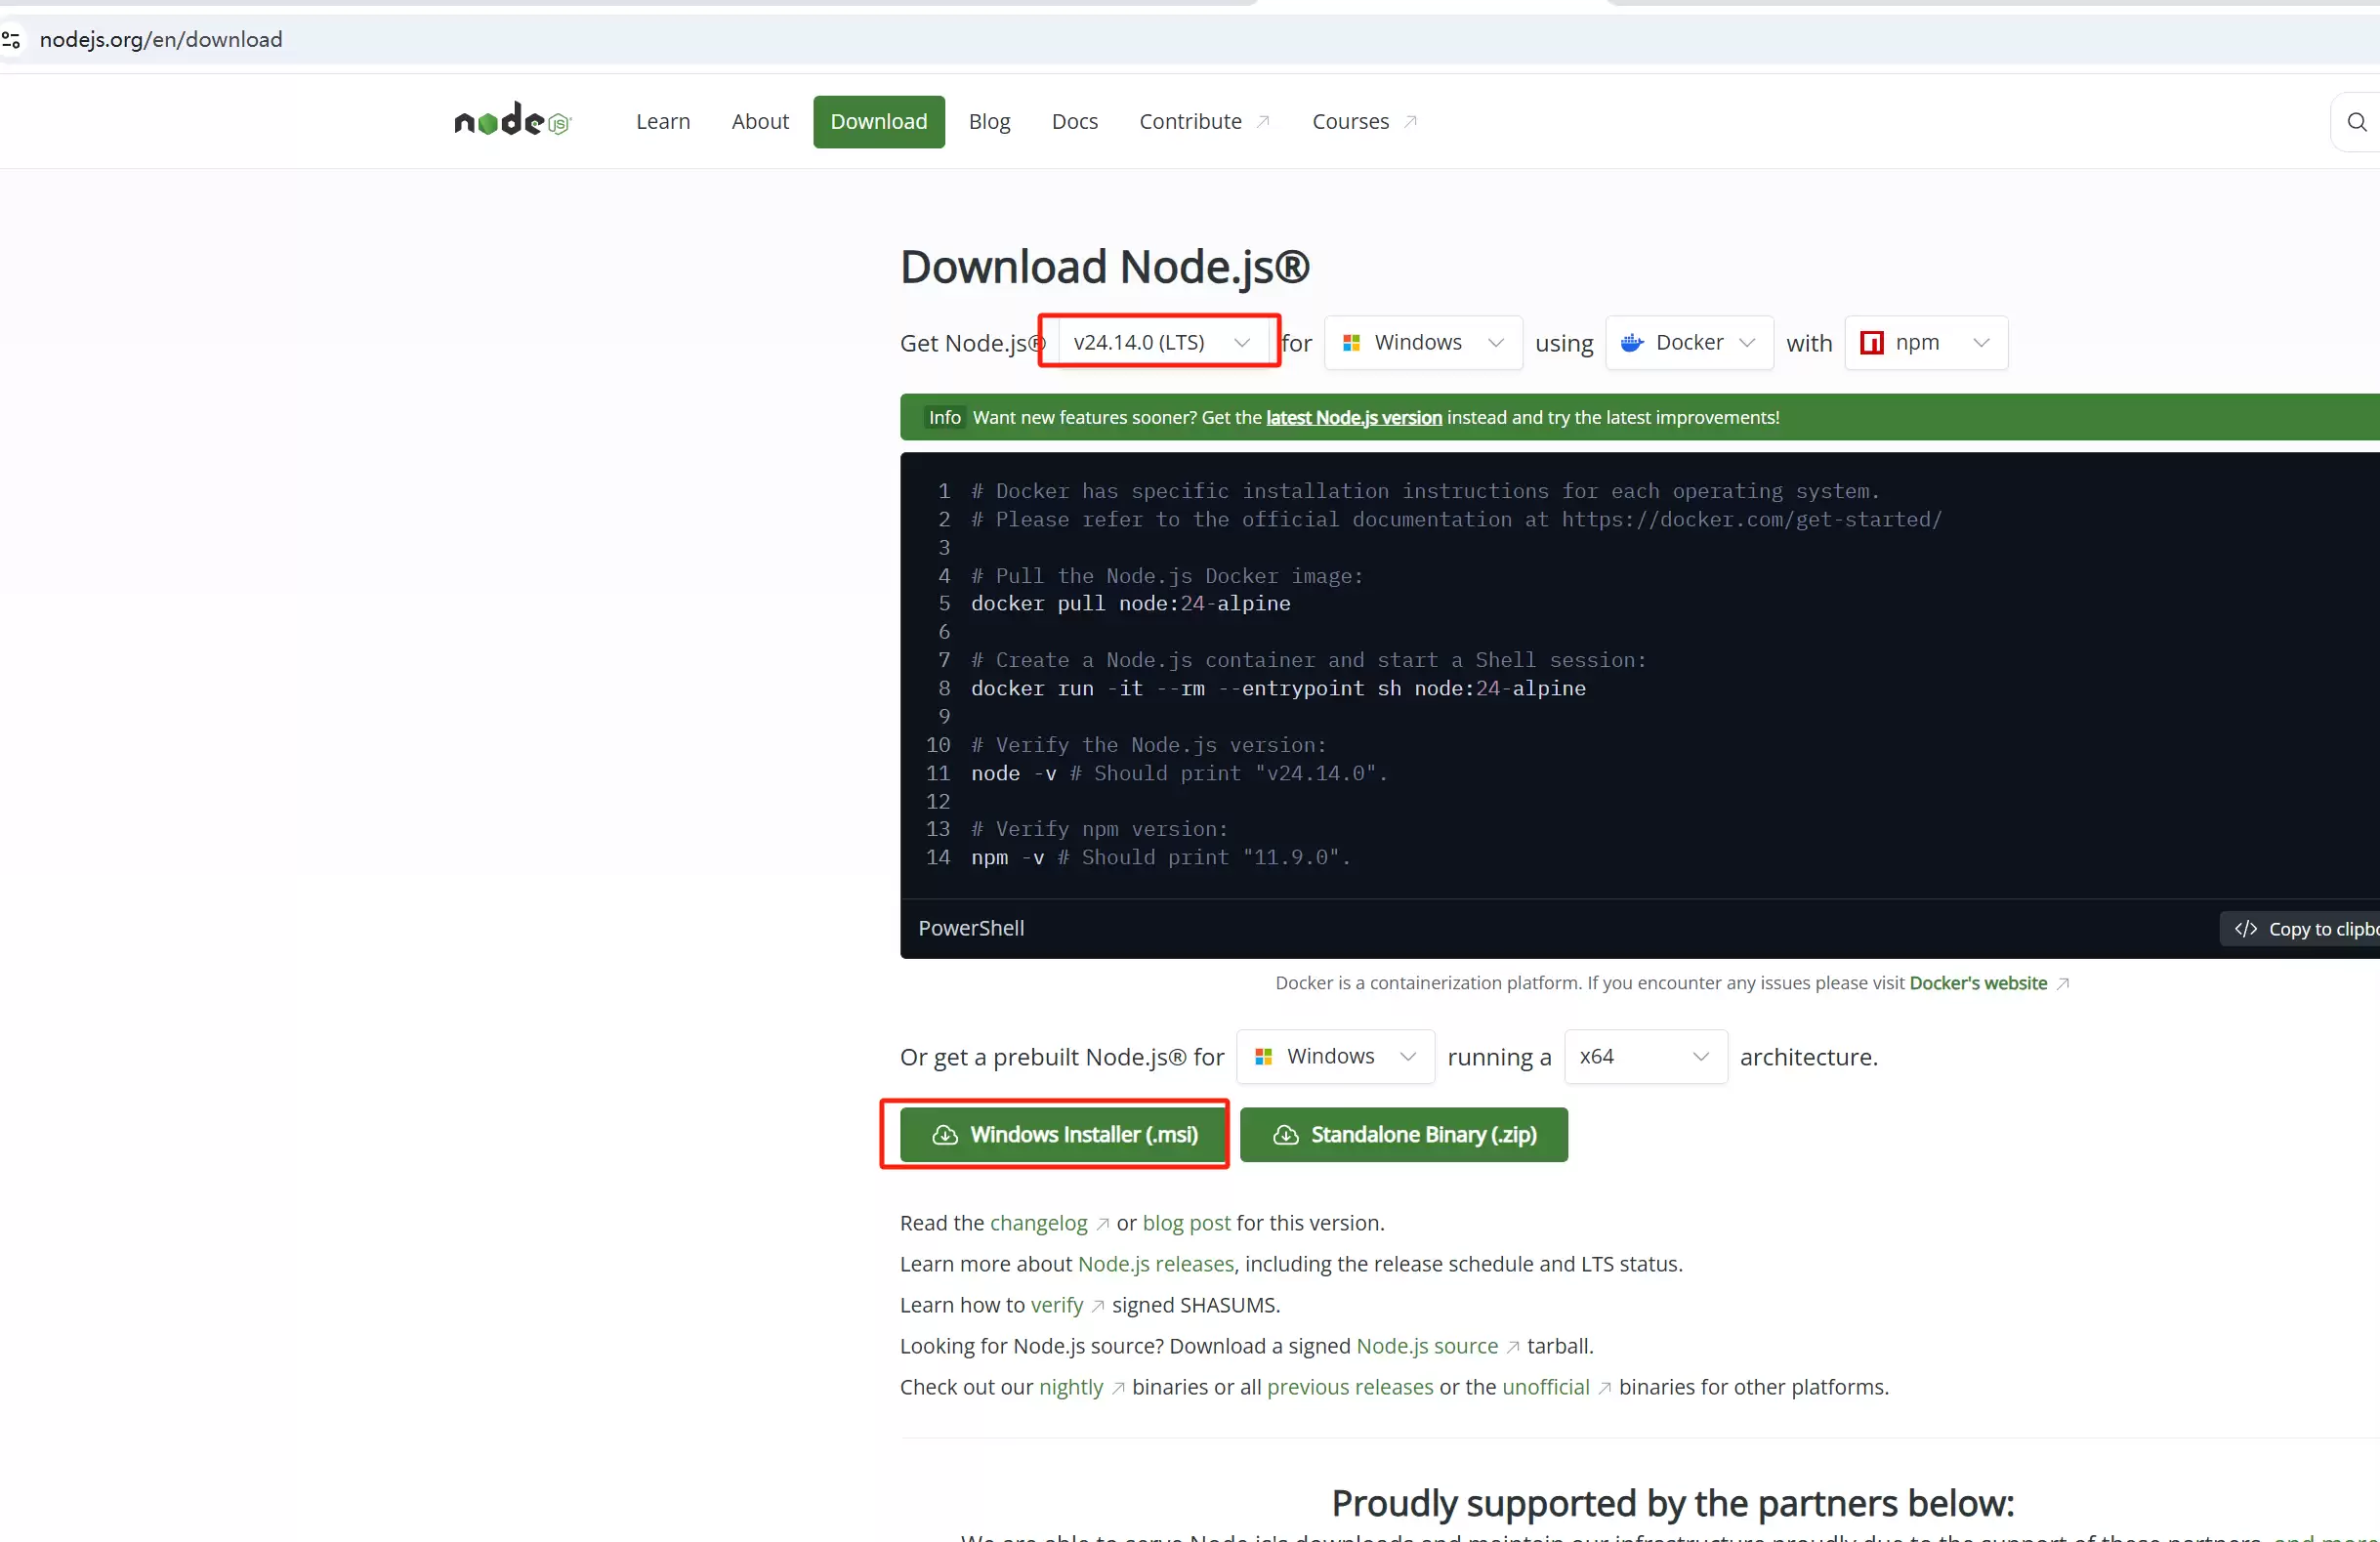Go to the Docs navigation item
This screenshot has height=1542, width=2380.
[1074, 122]
